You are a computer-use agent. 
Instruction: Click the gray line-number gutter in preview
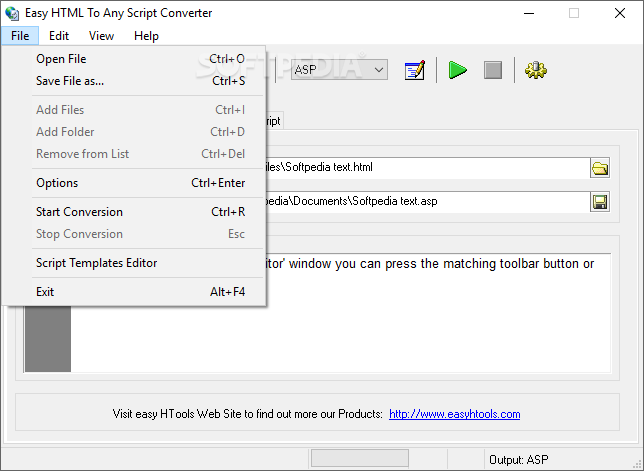pos(48,339)
